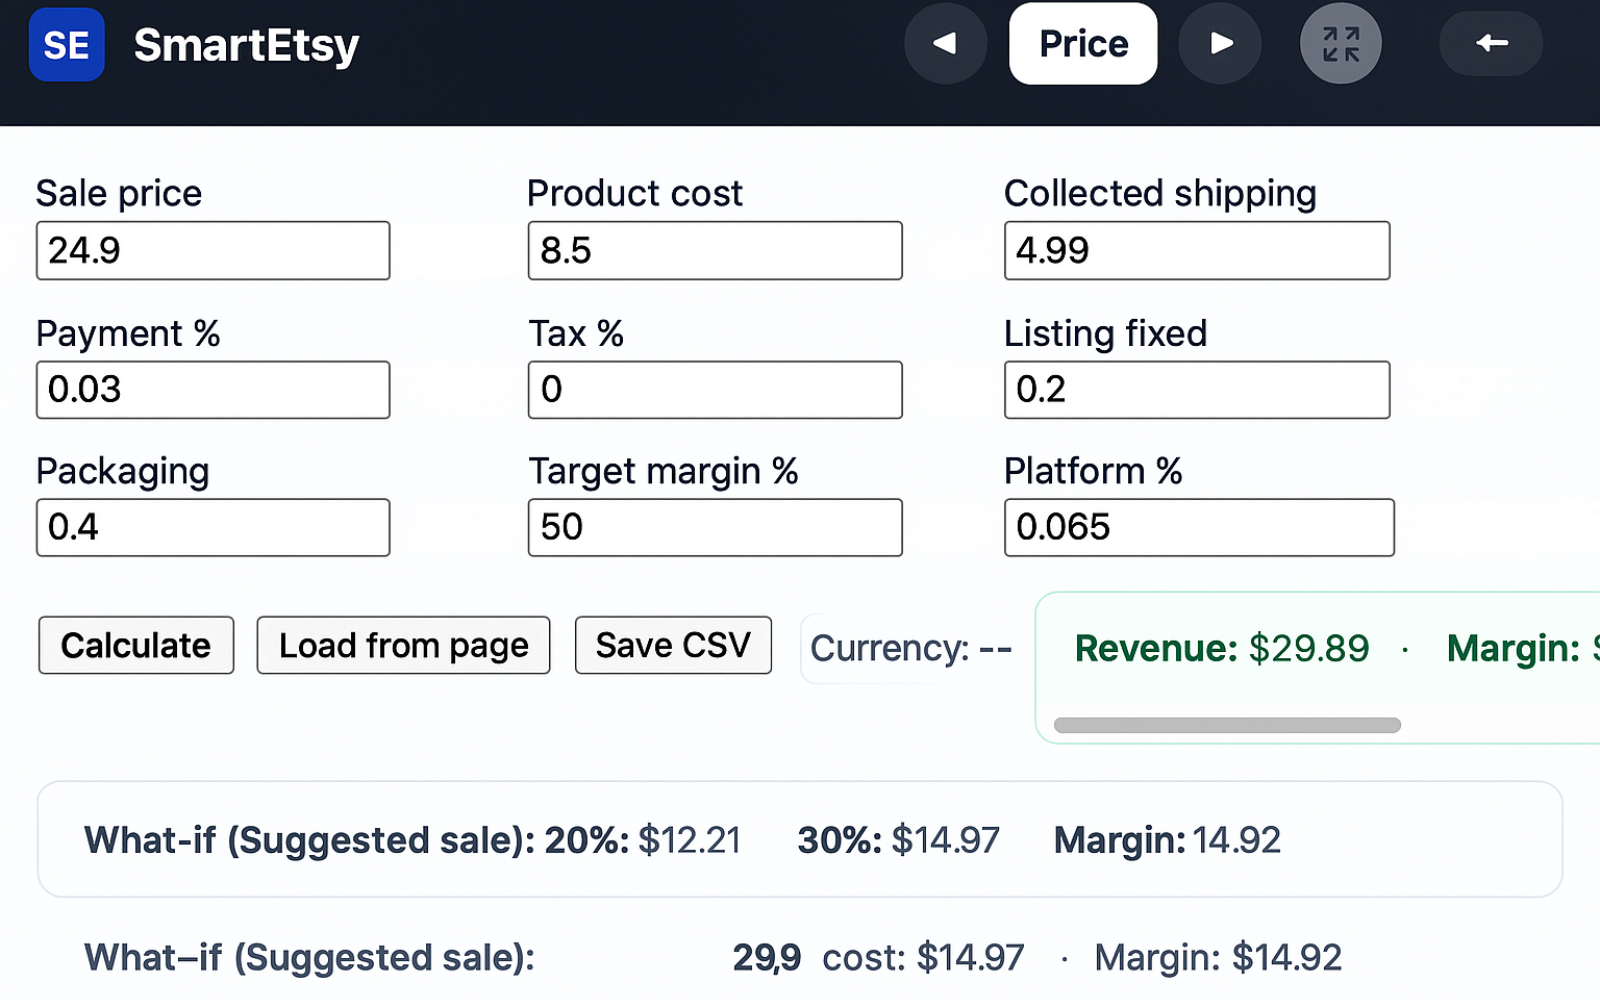Click the SE SmartEtsy logo icon
This screenshot has height=1000, width=1600.
(66, 44)
